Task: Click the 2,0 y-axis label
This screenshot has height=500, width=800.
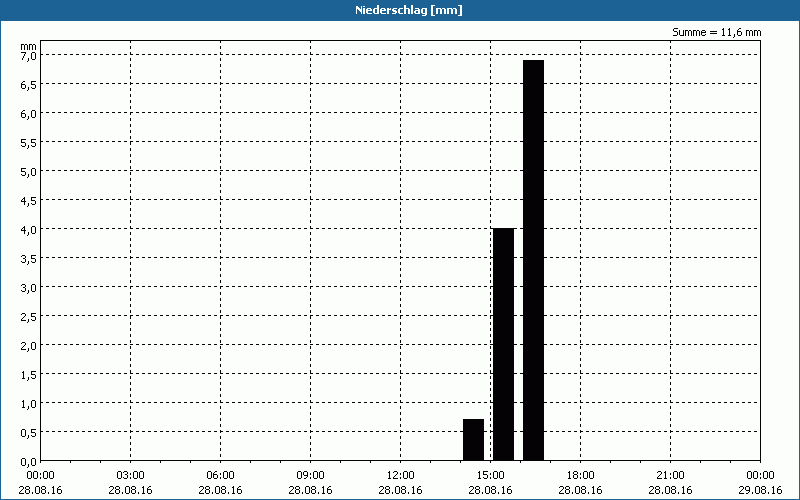Action: [x=28, y=346]
